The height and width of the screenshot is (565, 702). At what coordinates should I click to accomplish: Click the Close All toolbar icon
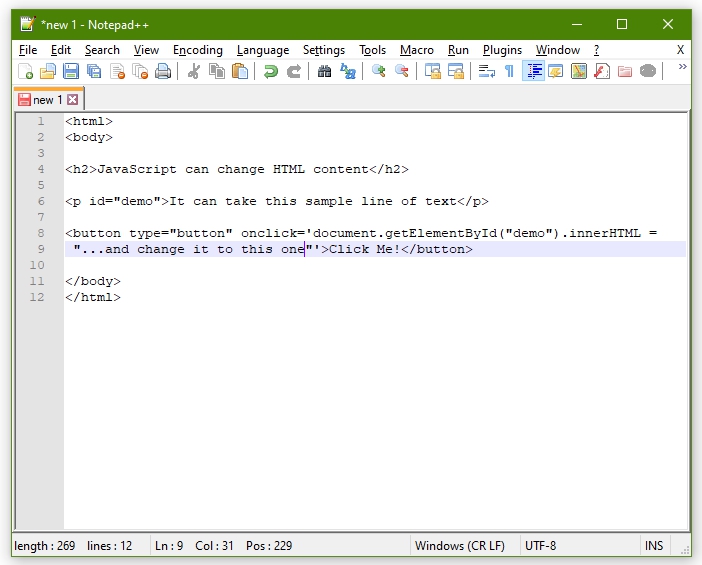(140, 72)
